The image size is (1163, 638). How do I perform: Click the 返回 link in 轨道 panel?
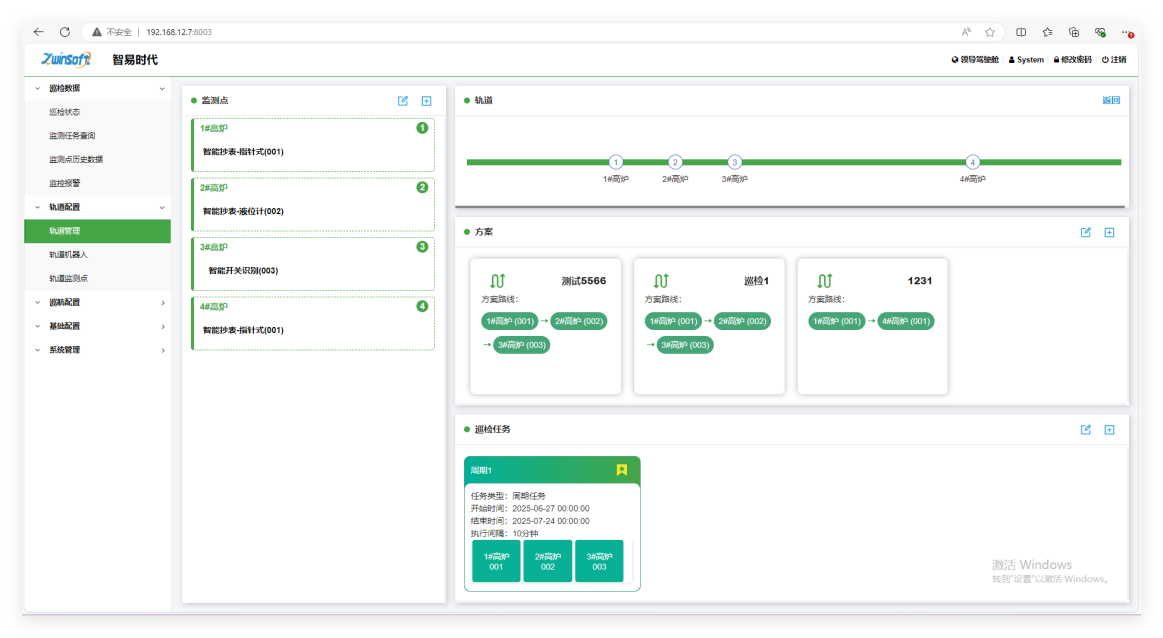1110,100
